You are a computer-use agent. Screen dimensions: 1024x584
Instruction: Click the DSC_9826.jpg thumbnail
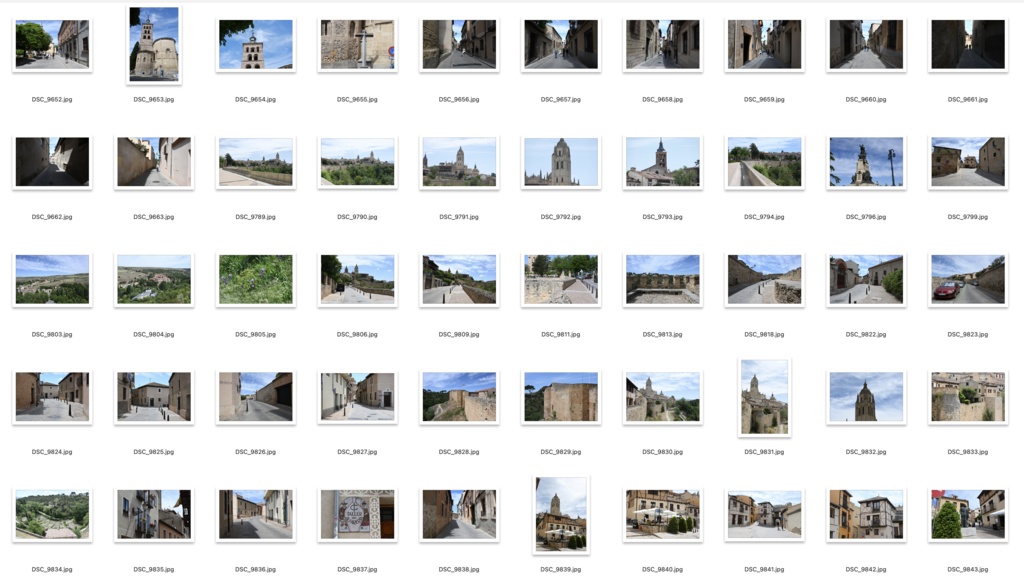(255, 397)
